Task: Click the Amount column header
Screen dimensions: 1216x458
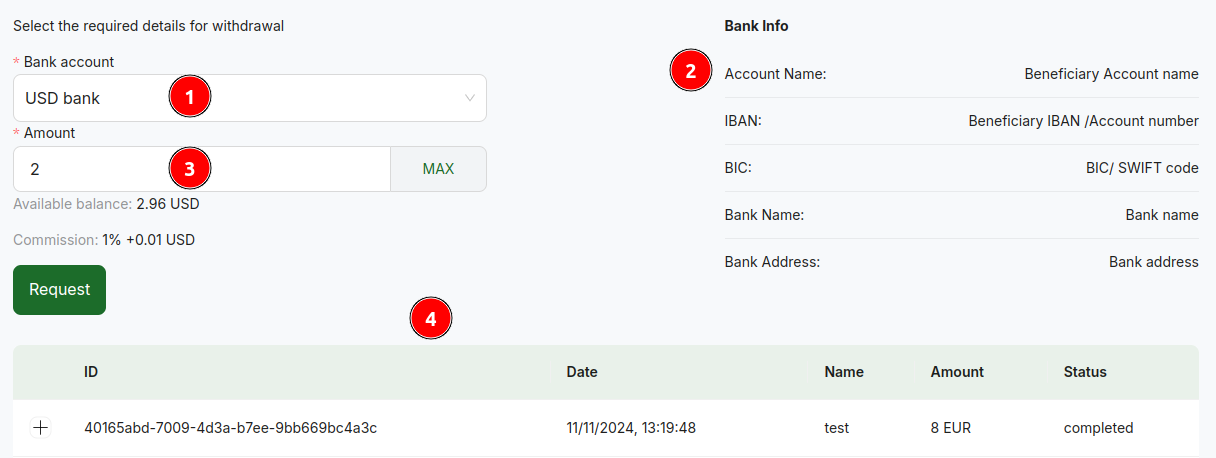Action: [957, 372]
